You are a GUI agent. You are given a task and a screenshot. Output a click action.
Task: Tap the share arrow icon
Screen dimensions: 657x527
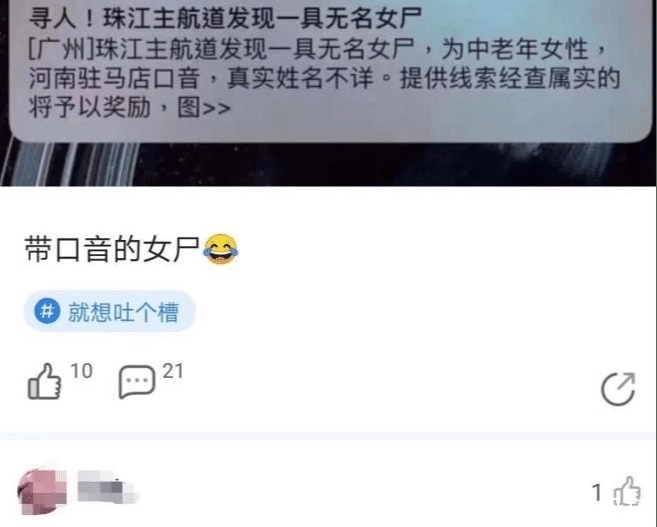618,389
